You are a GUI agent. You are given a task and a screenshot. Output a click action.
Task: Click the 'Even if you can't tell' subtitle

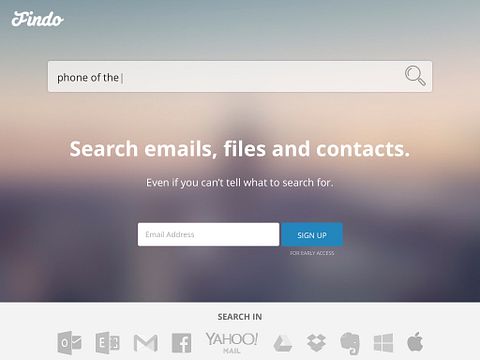pos(240,183)
